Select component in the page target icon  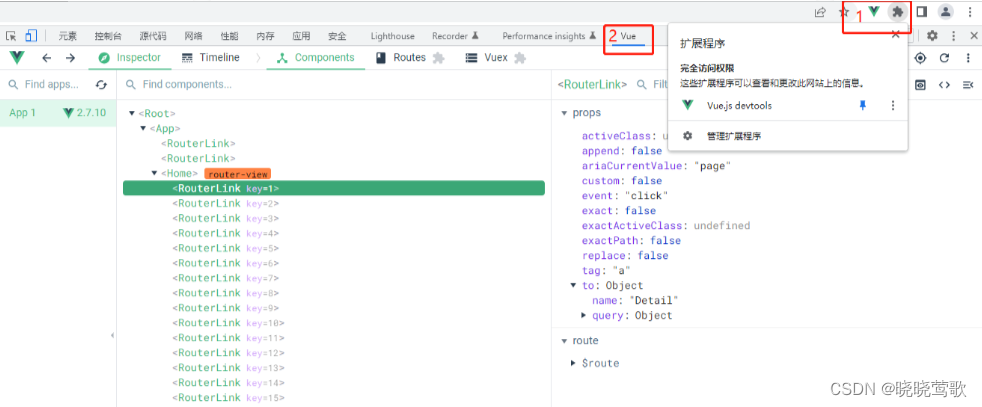(920, 58)
